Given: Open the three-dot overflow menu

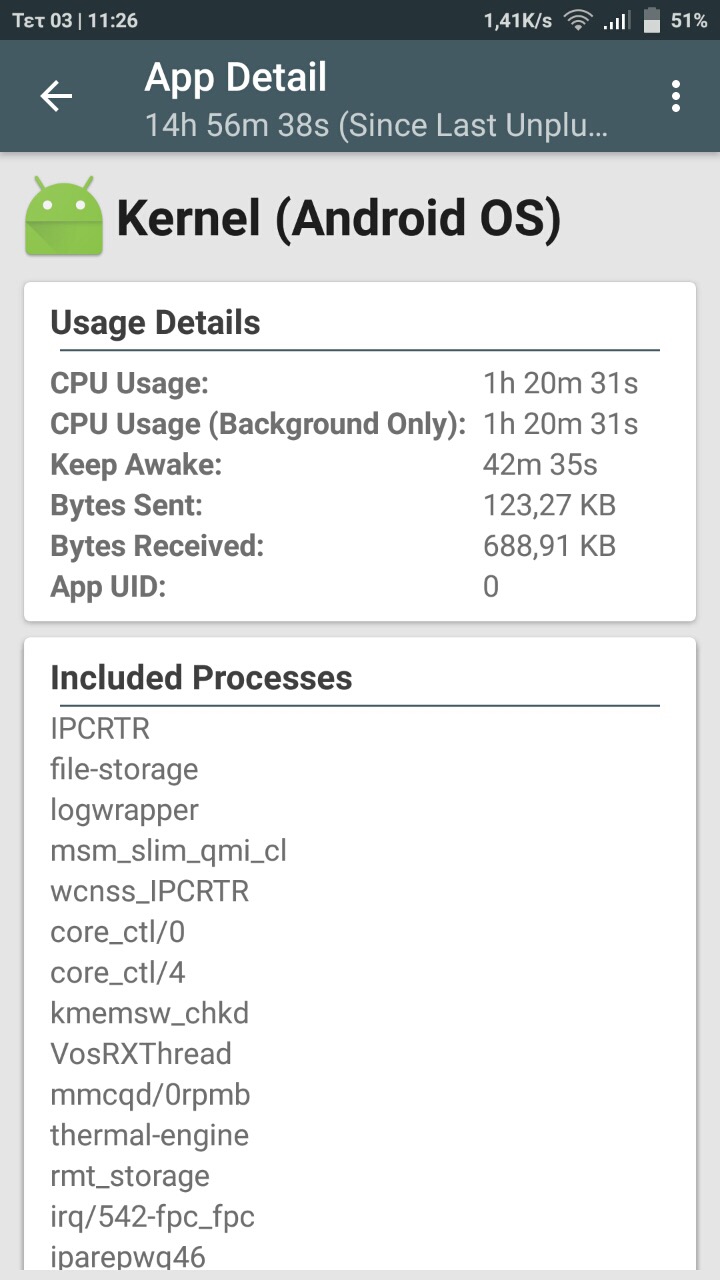Looking at the screenshot, I should (676, 96).
